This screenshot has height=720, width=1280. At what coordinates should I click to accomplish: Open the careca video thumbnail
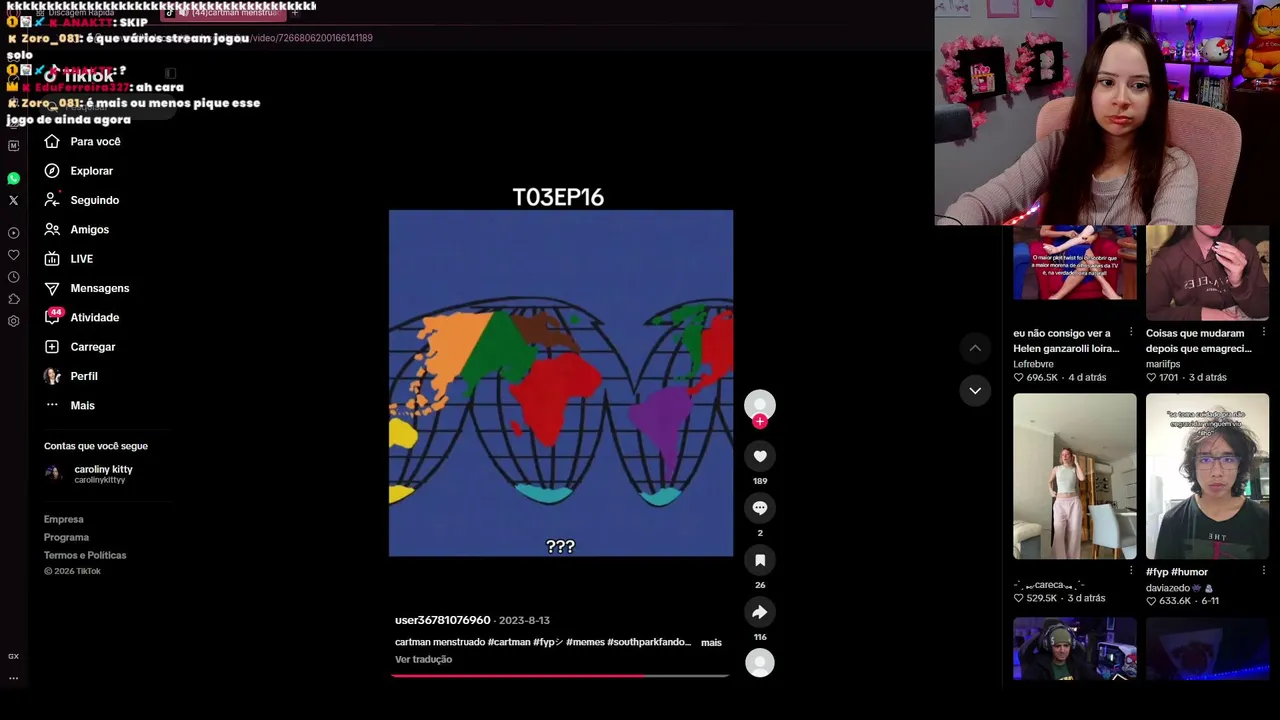click(1075, 476)
